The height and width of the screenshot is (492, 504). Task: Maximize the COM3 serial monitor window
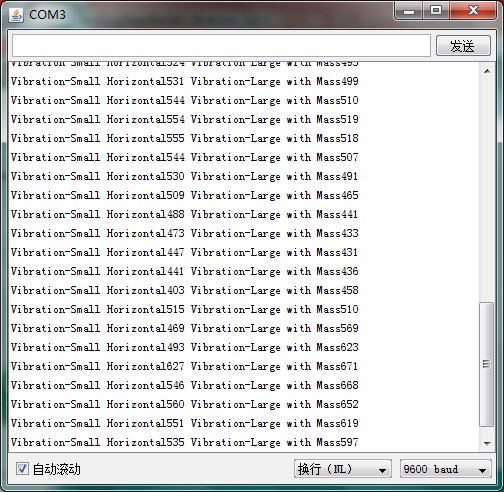[436, 11]
